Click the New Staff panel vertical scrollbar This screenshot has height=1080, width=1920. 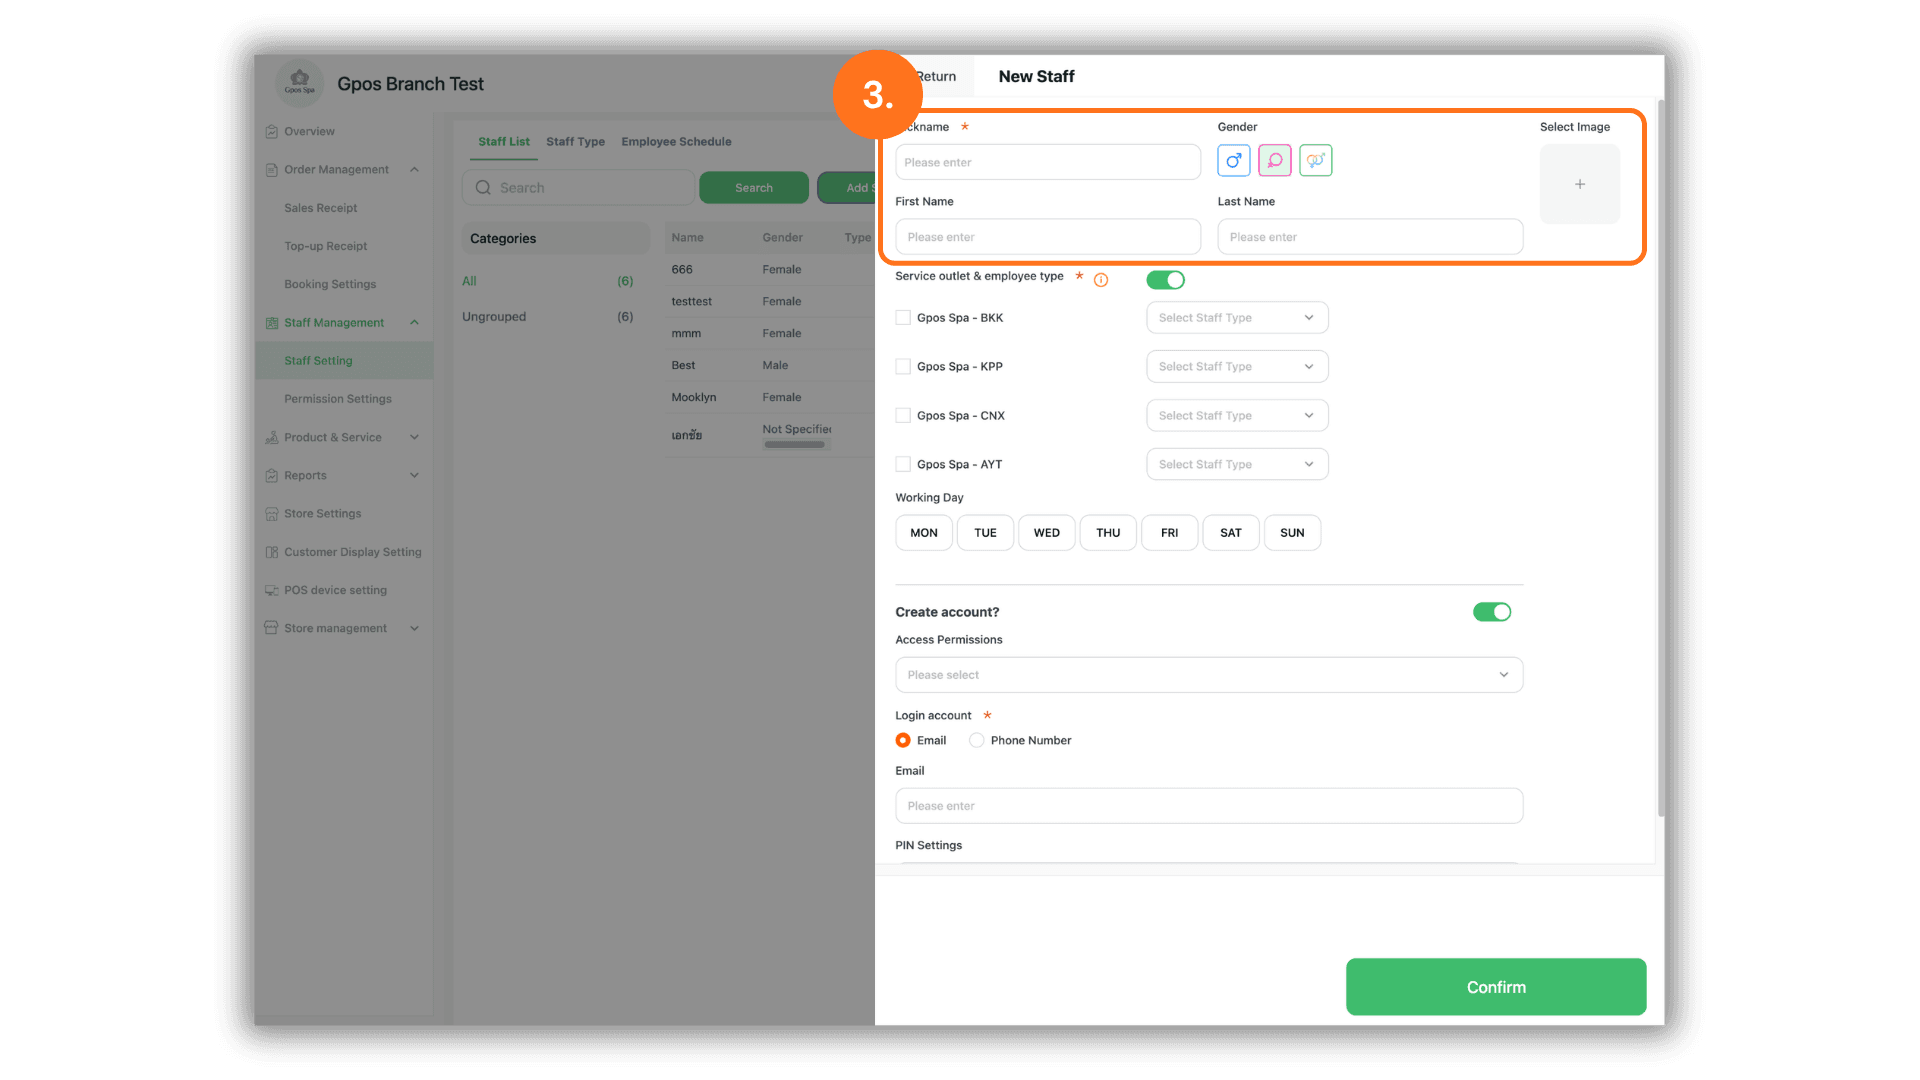pyautogui.click(x=1661, y=460)
